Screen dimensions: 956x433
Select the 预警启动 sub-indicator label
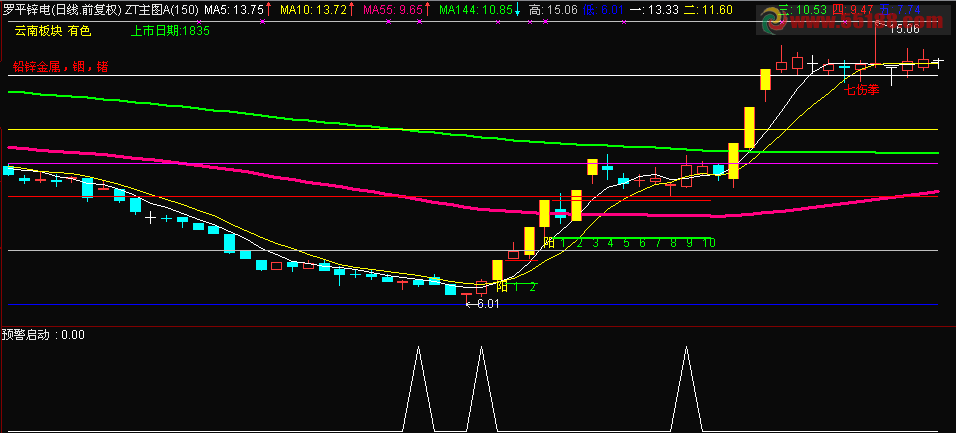pyautogui.click(x=28, y=334)
